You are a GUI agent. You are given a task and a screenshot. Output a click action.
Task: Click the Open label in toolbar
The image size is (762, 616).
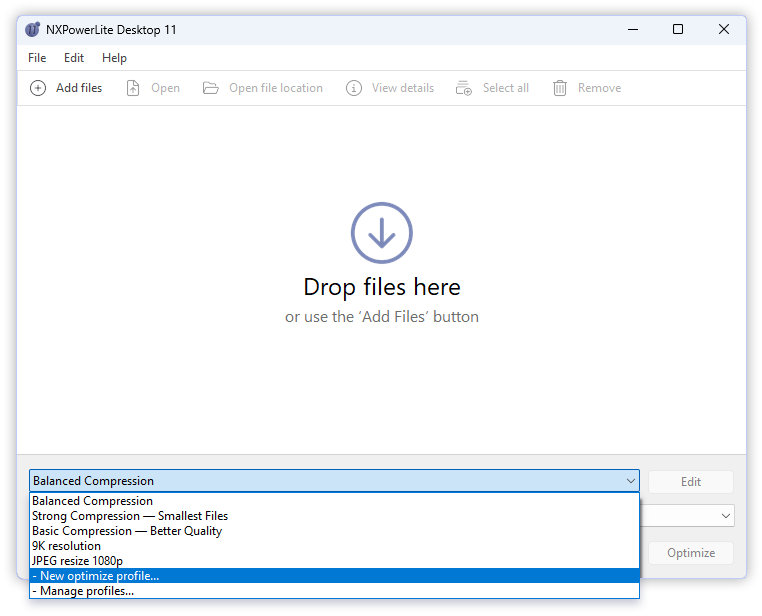pyautogui.click(x=165, y=88)
